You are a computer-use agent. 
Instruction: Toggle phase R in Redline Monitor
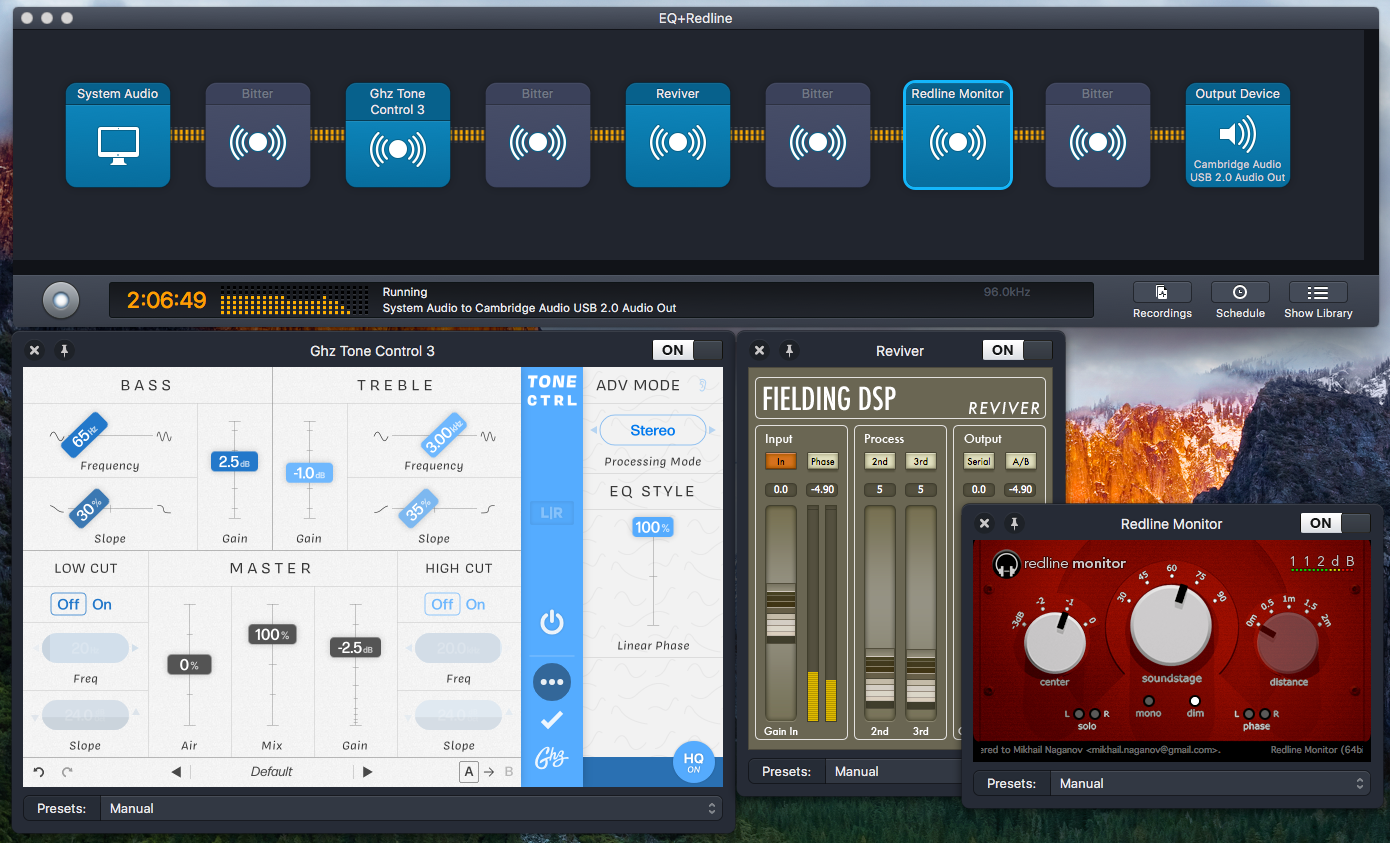click(1265, 714)
